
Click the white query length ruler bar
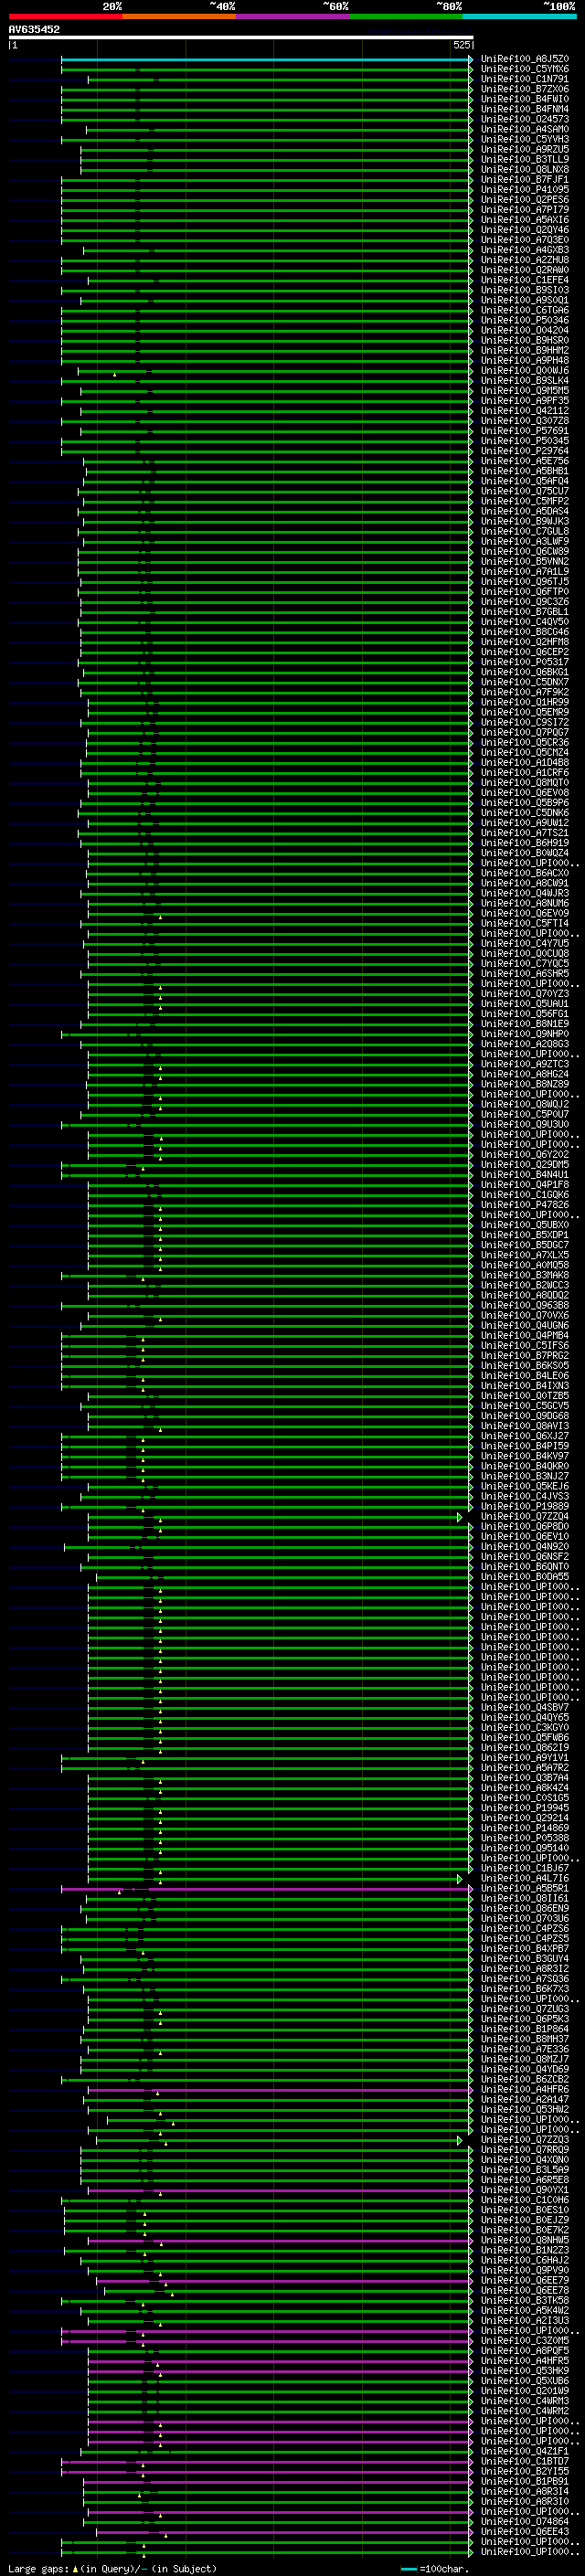coord(241,38)
